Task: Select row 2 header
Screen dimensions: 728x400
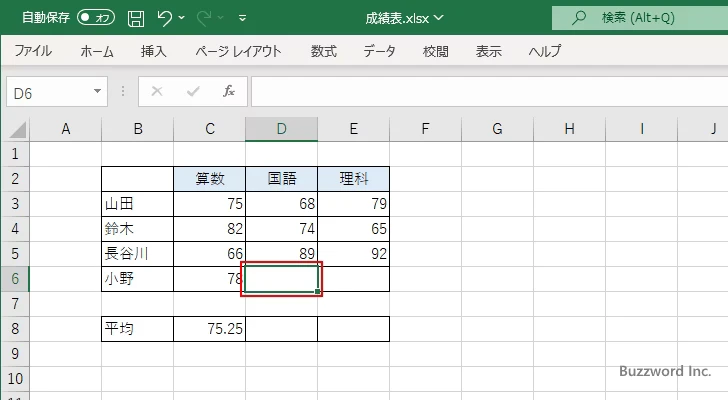Action: click(x=15, y=179)
